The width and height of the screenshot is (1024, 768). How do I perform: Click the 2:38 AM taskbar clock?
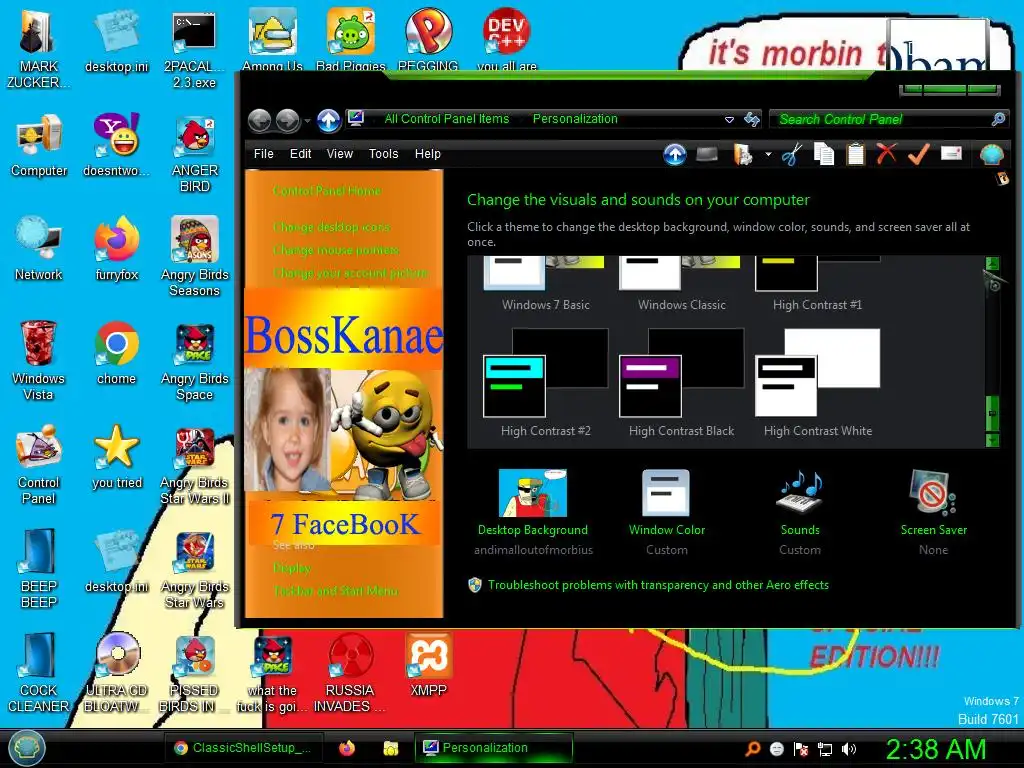pyautogui.click(x=935, y=749)
